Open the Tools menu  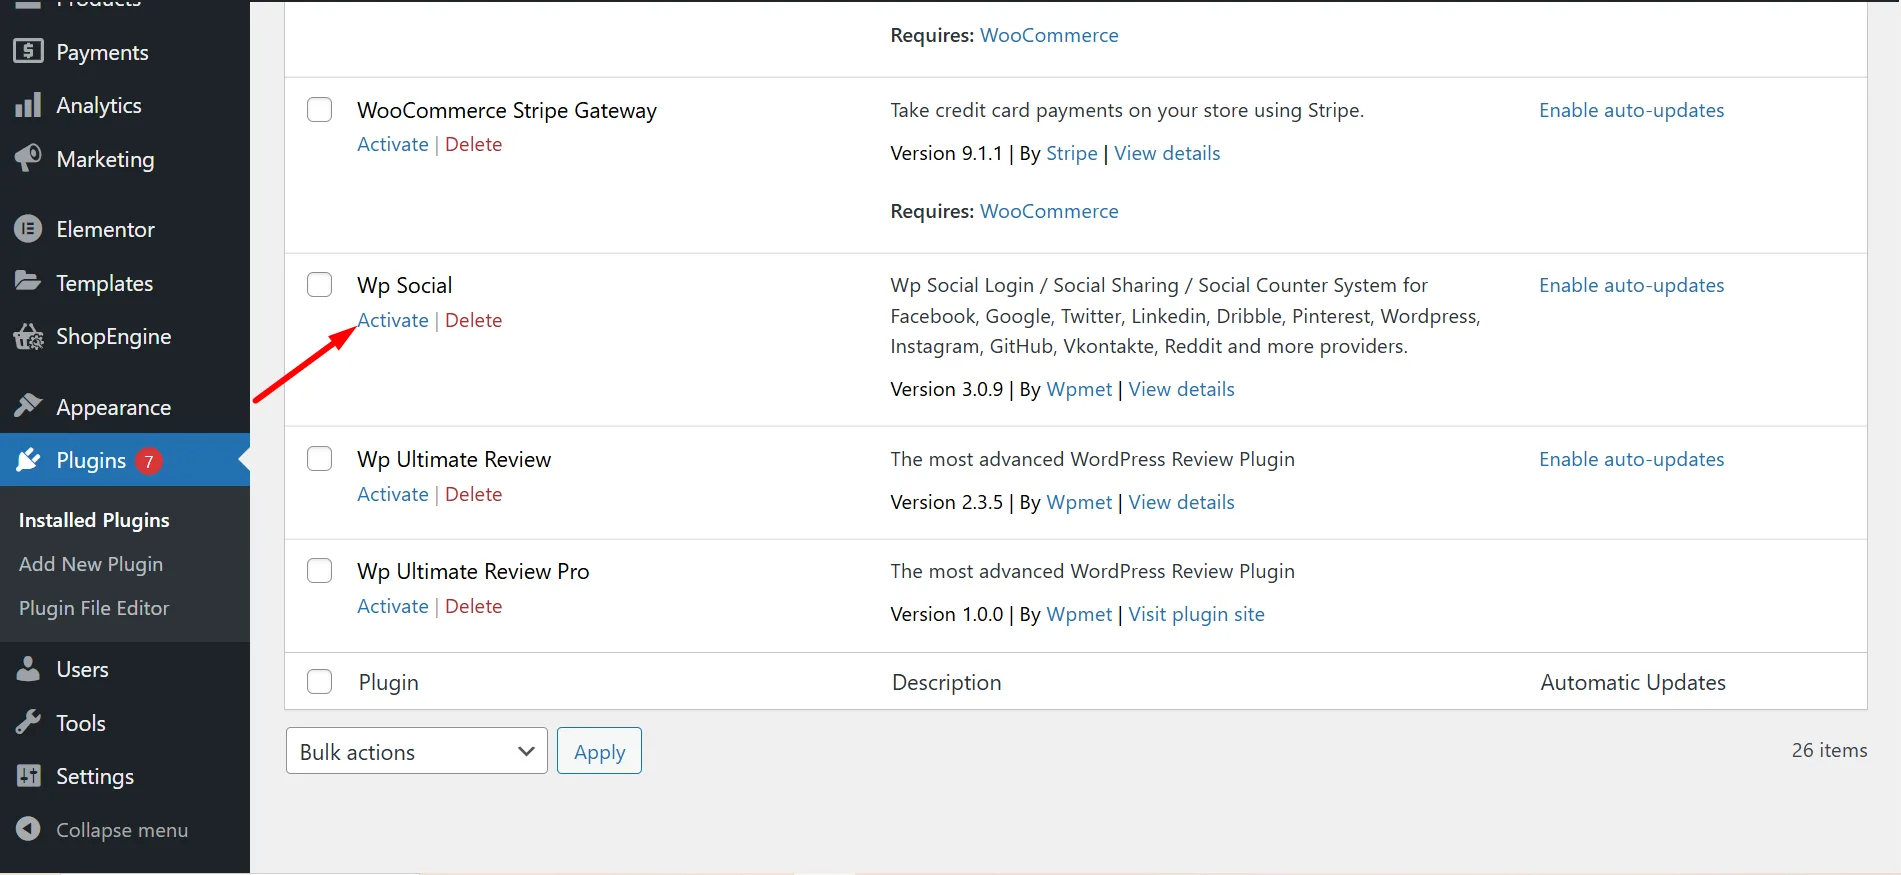(81, 723)
